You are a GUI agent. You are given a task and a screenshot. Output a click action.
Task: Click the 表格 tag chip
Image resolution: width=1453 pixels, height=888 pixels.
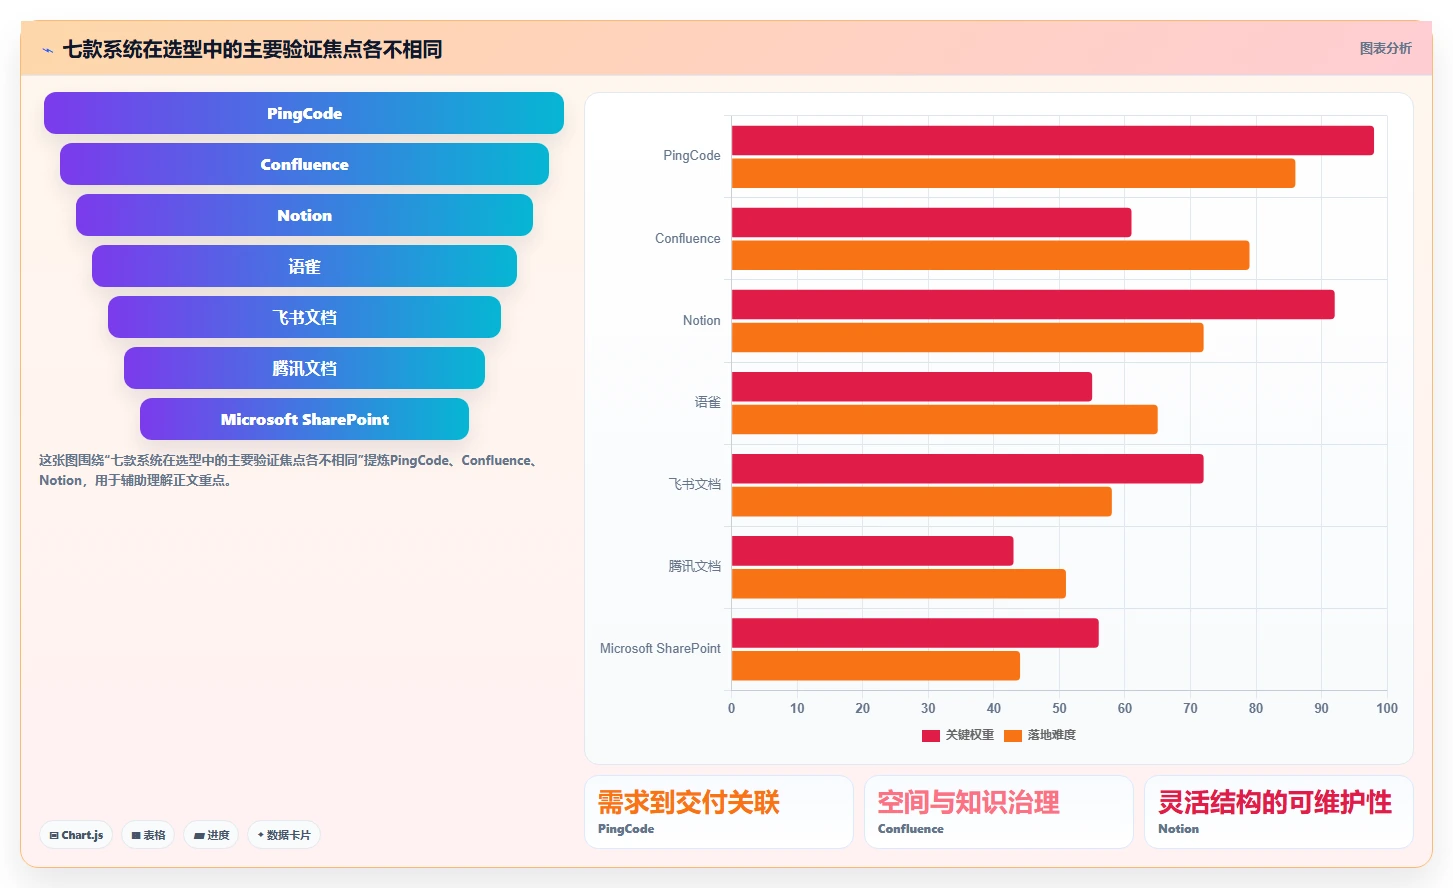pos(149,835)
